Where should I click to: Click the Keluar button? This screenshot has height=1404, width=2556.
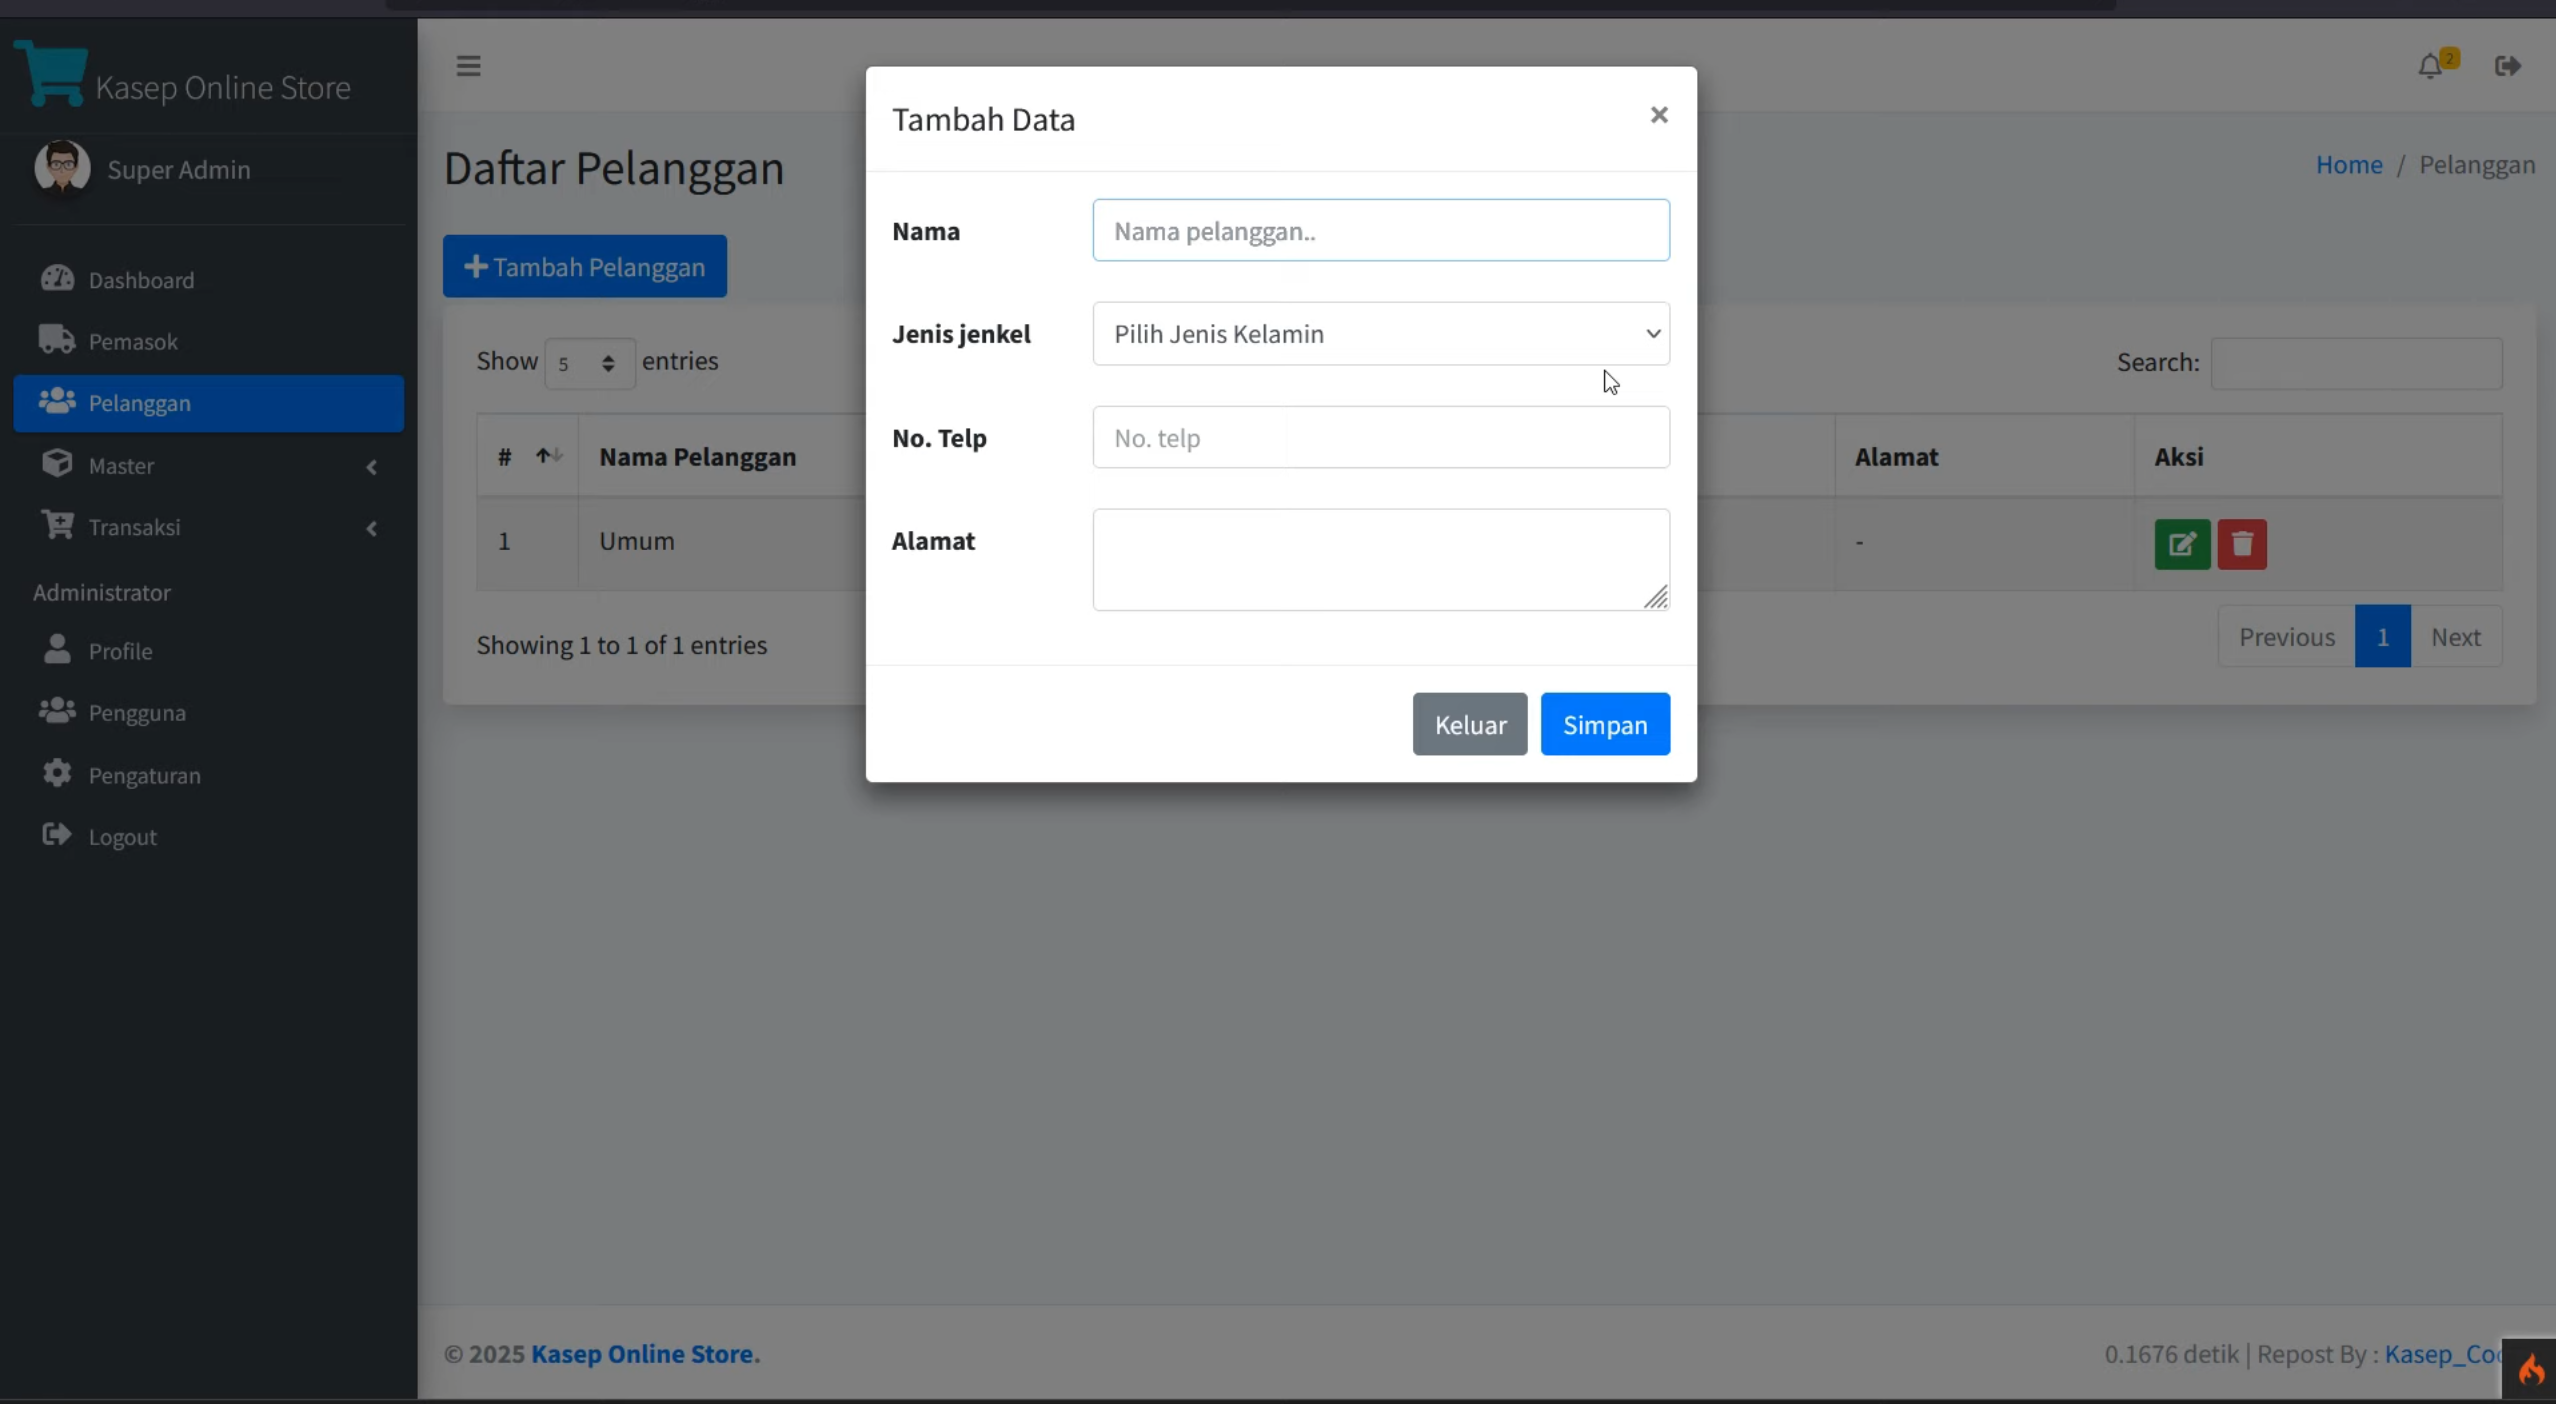[1470, 724]
